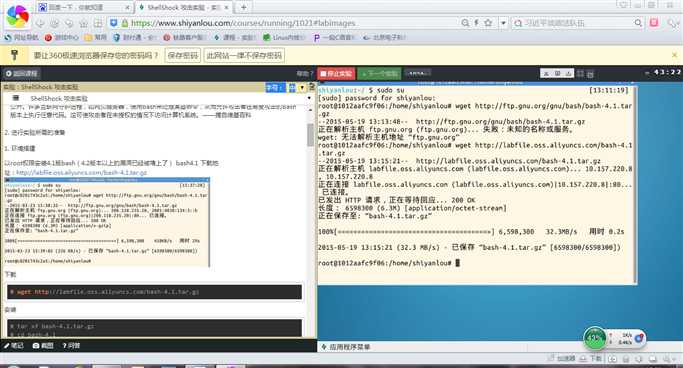Click the terminal prompt cursor line
This screenshot has width=683, height=368.
pyautogui.click(x=389, y=263)
